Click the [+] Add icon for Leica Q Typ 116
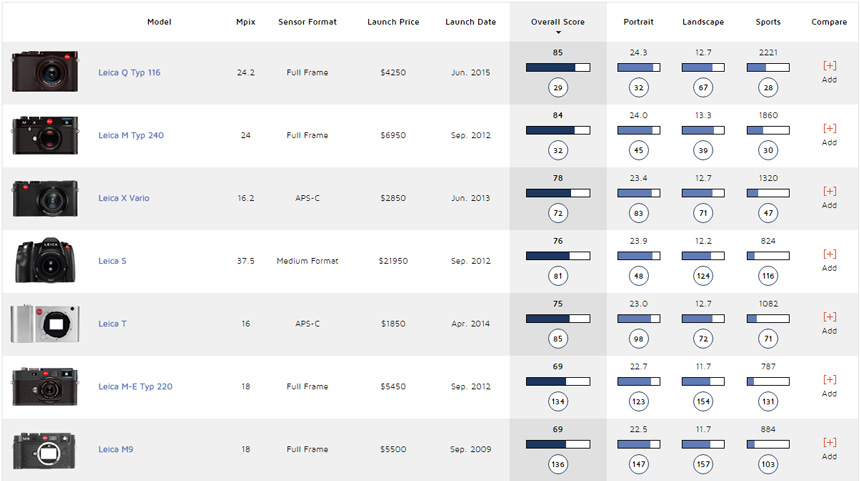The width and height of the screenshot is (860, 481). click(829, 66)
